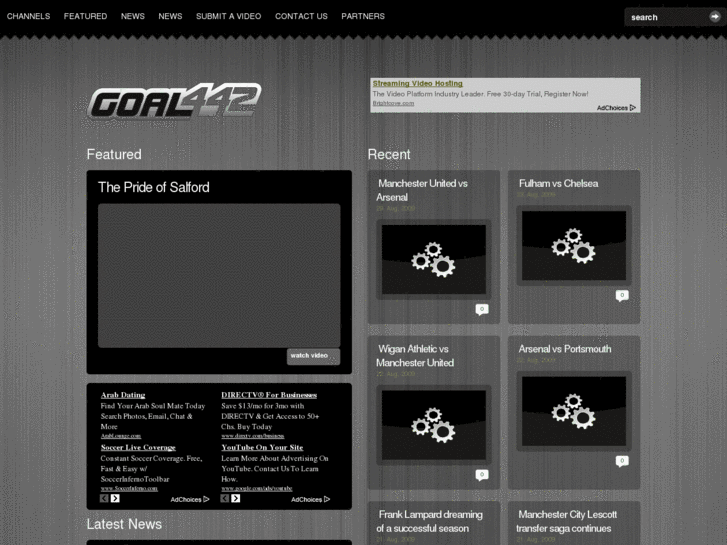This screenshot has height=545, width=727.
Task: Go to next ads in left ad block
Action: click(115, 498)
